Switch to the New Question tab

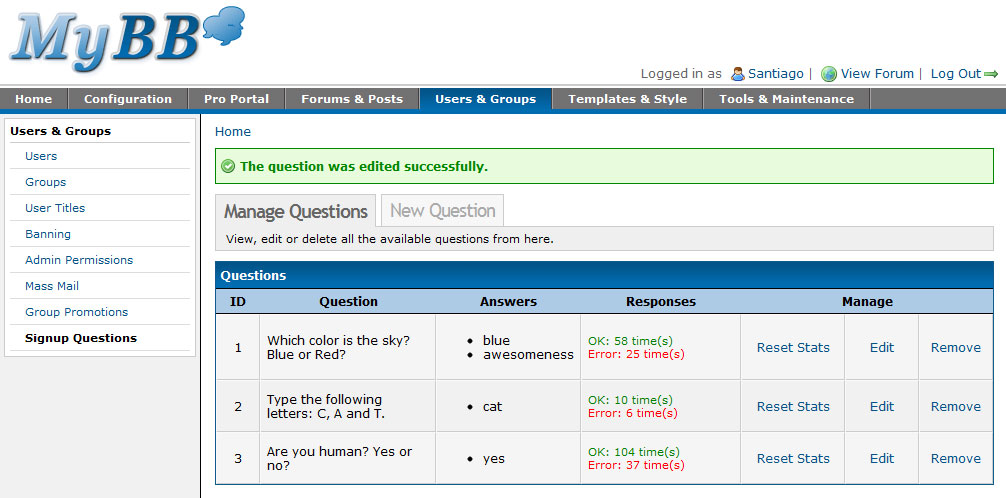(x=442, y=211)
